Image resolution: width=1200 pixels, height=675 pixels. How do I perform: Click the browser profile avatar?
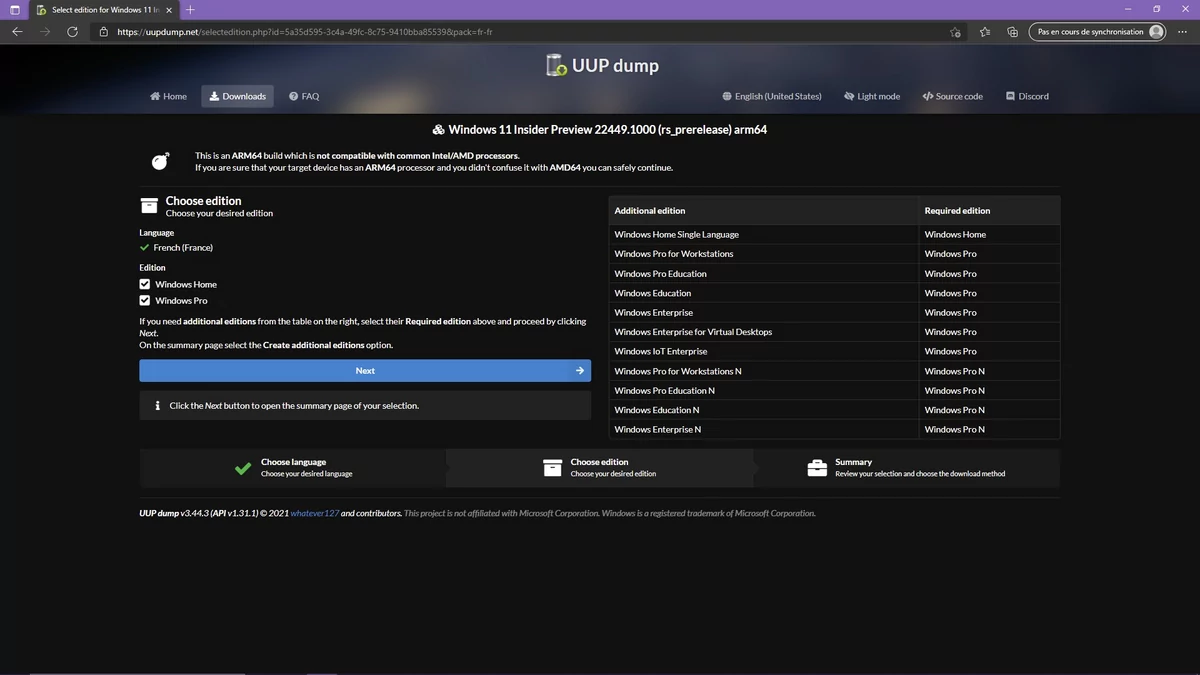[1156, 31]
